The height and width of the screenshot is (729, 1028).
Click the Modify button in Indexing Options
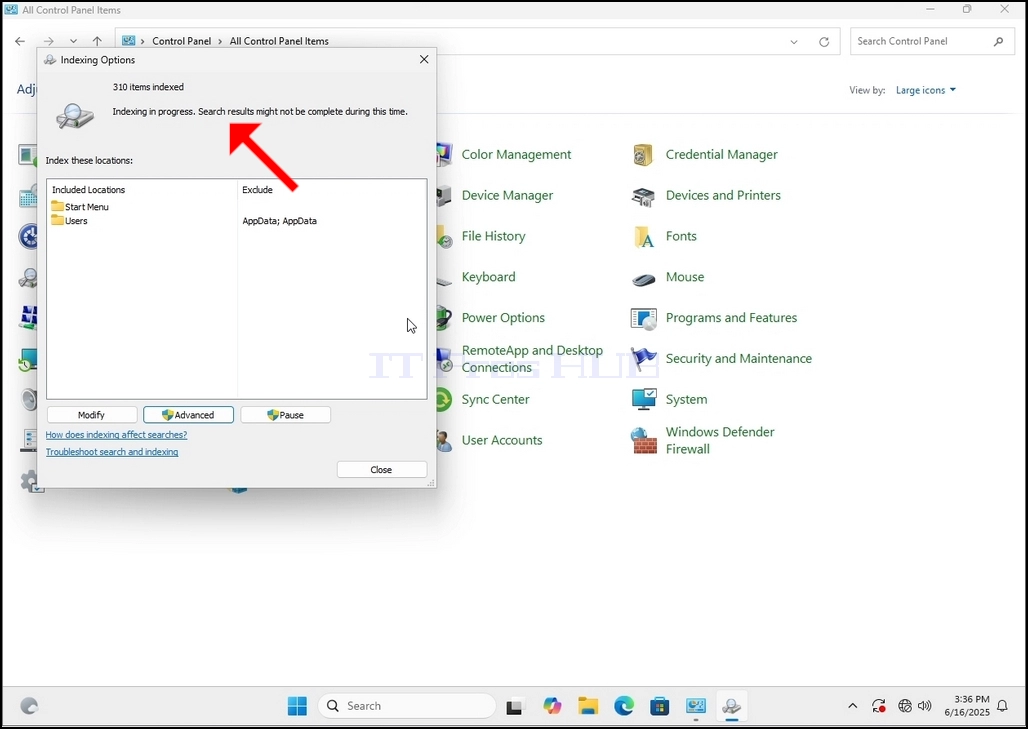click(92, 415)
